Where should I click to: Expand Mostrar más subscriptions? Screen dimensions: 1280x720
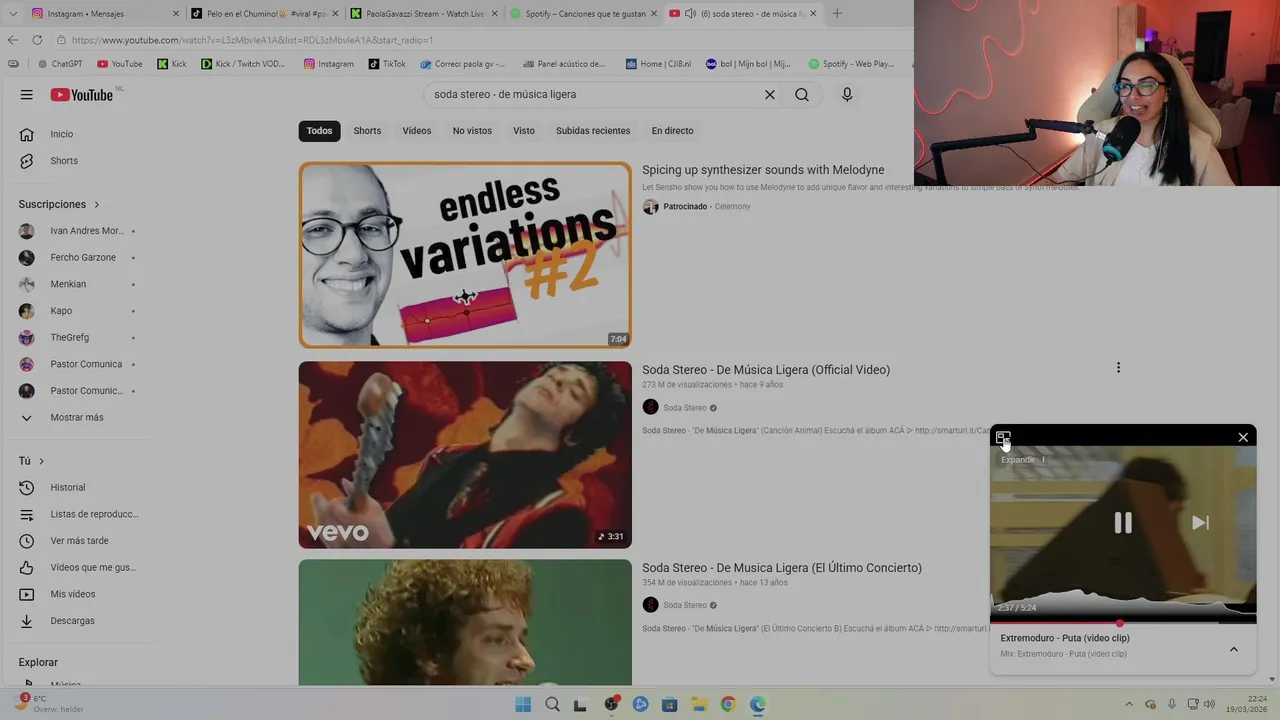76,417
